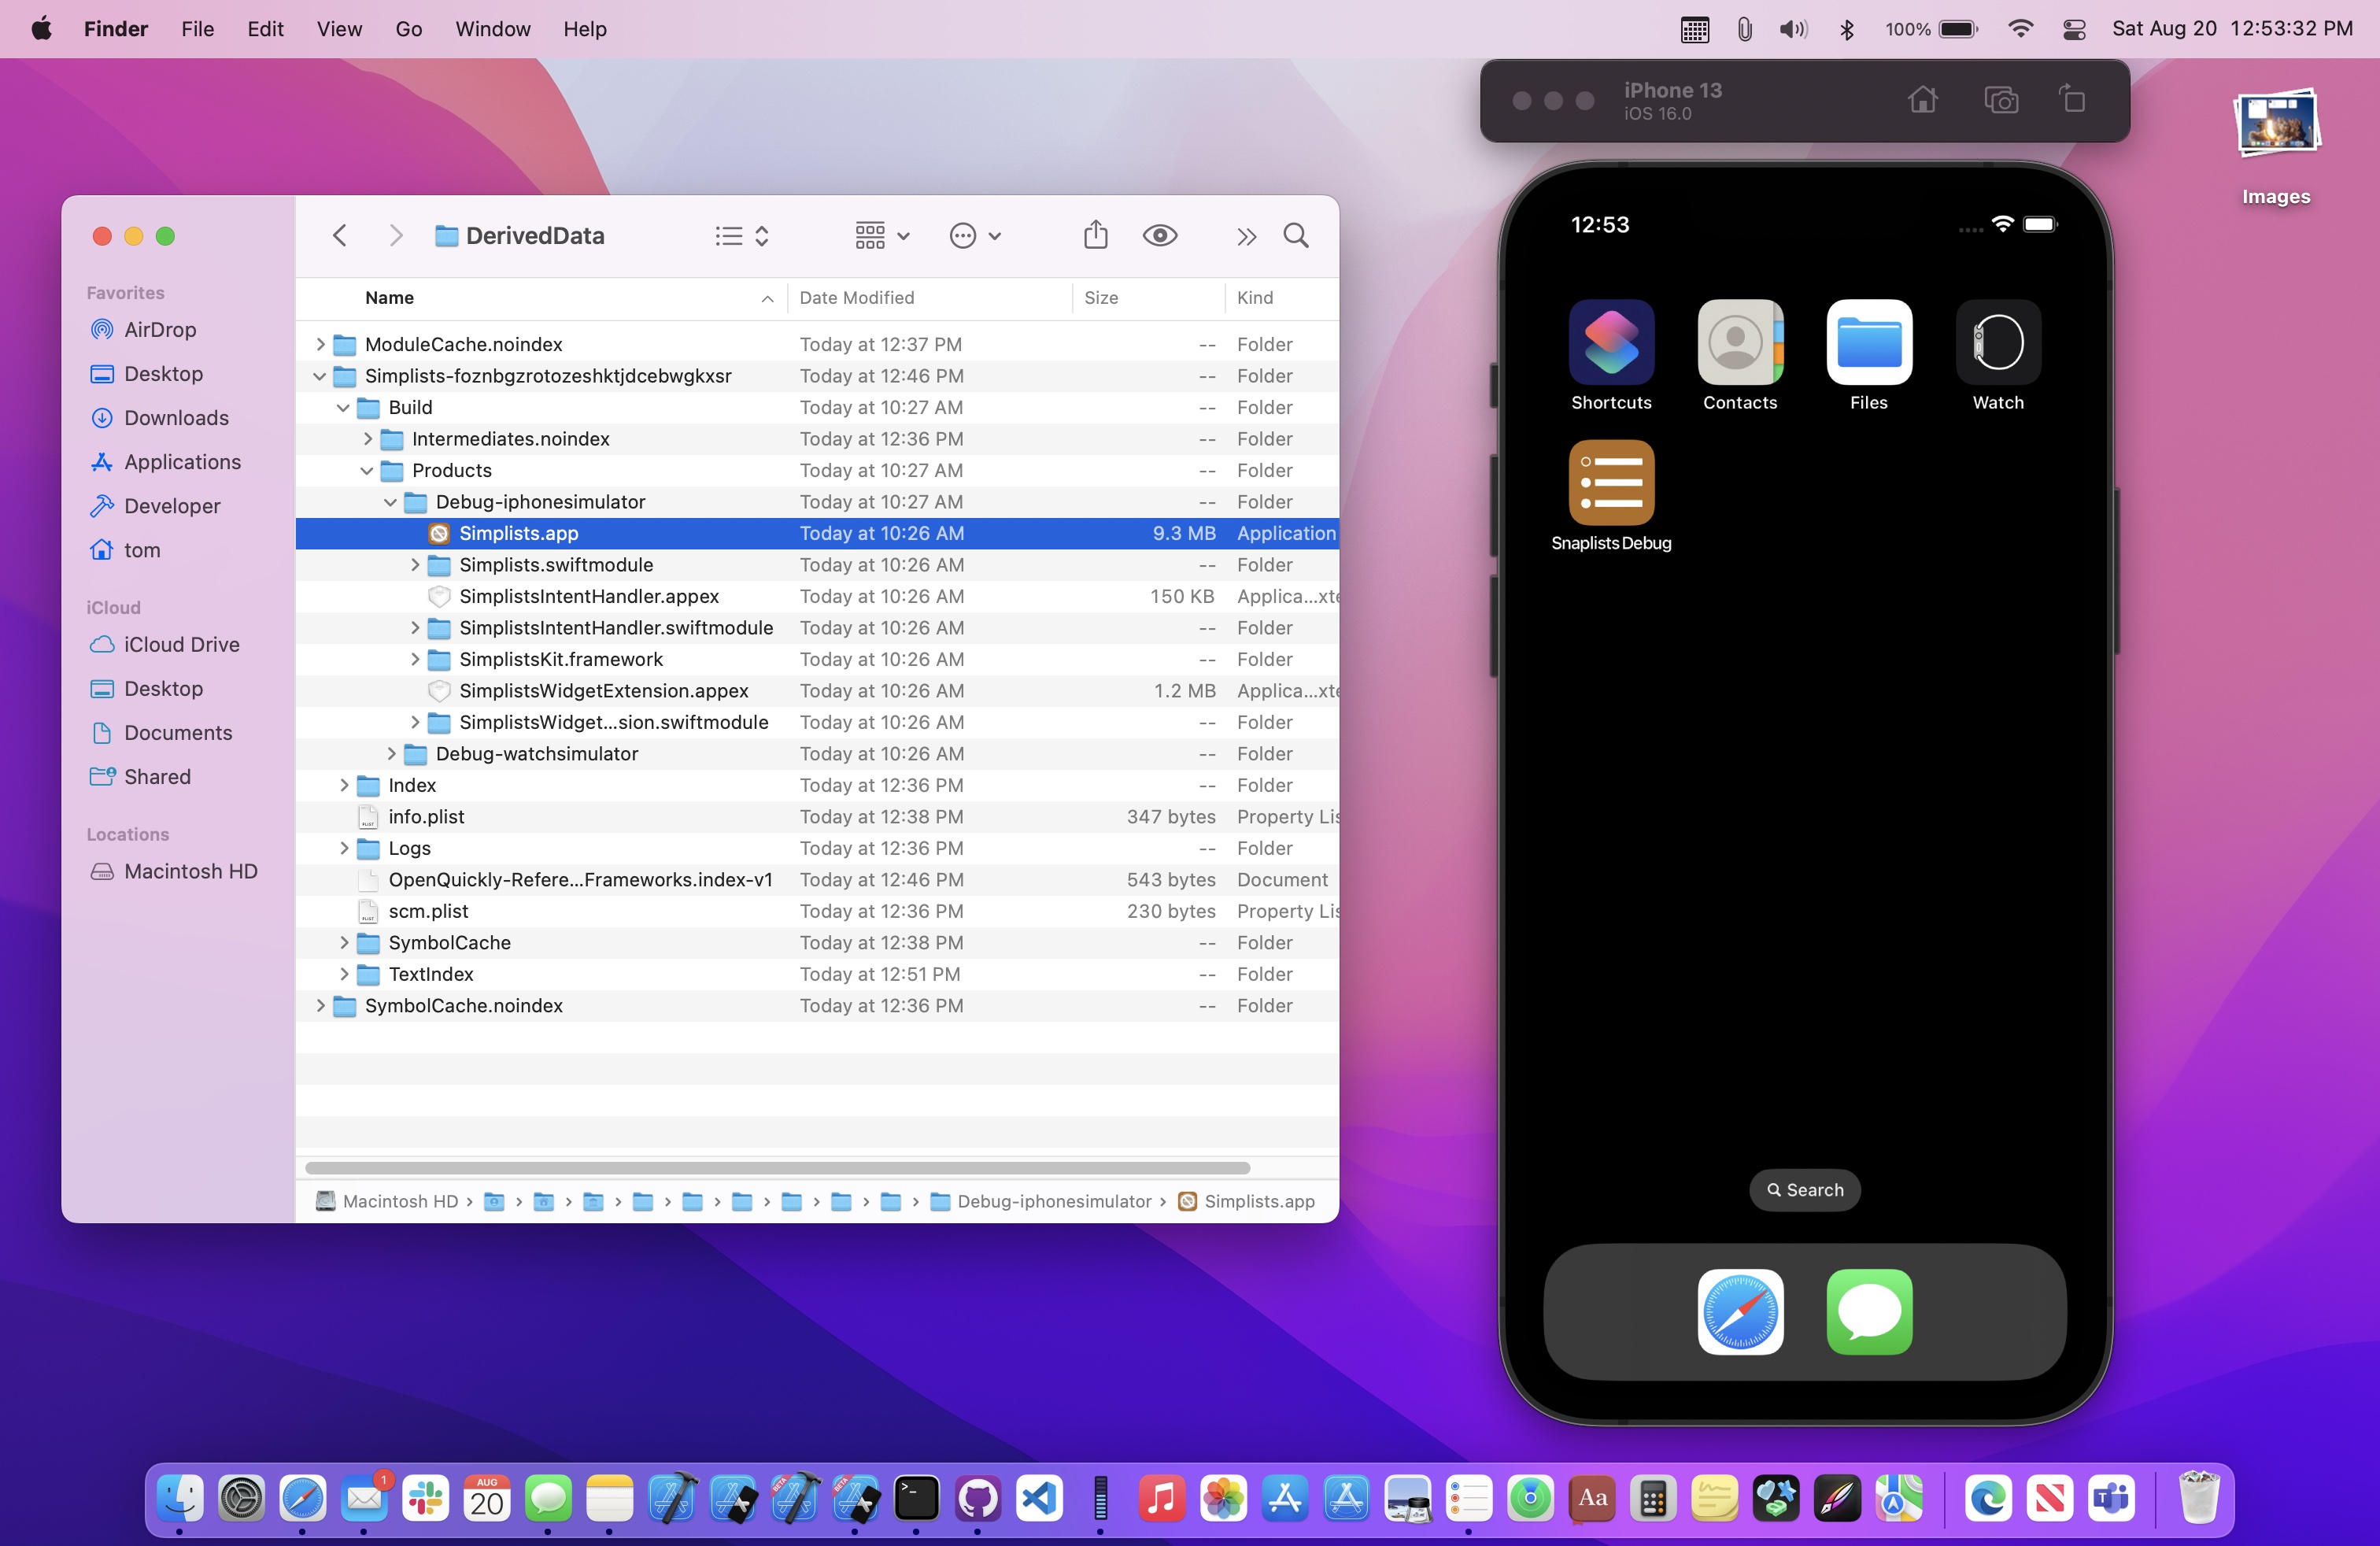Select SimplistsWidgetExtension.appex file

[817, 691]
